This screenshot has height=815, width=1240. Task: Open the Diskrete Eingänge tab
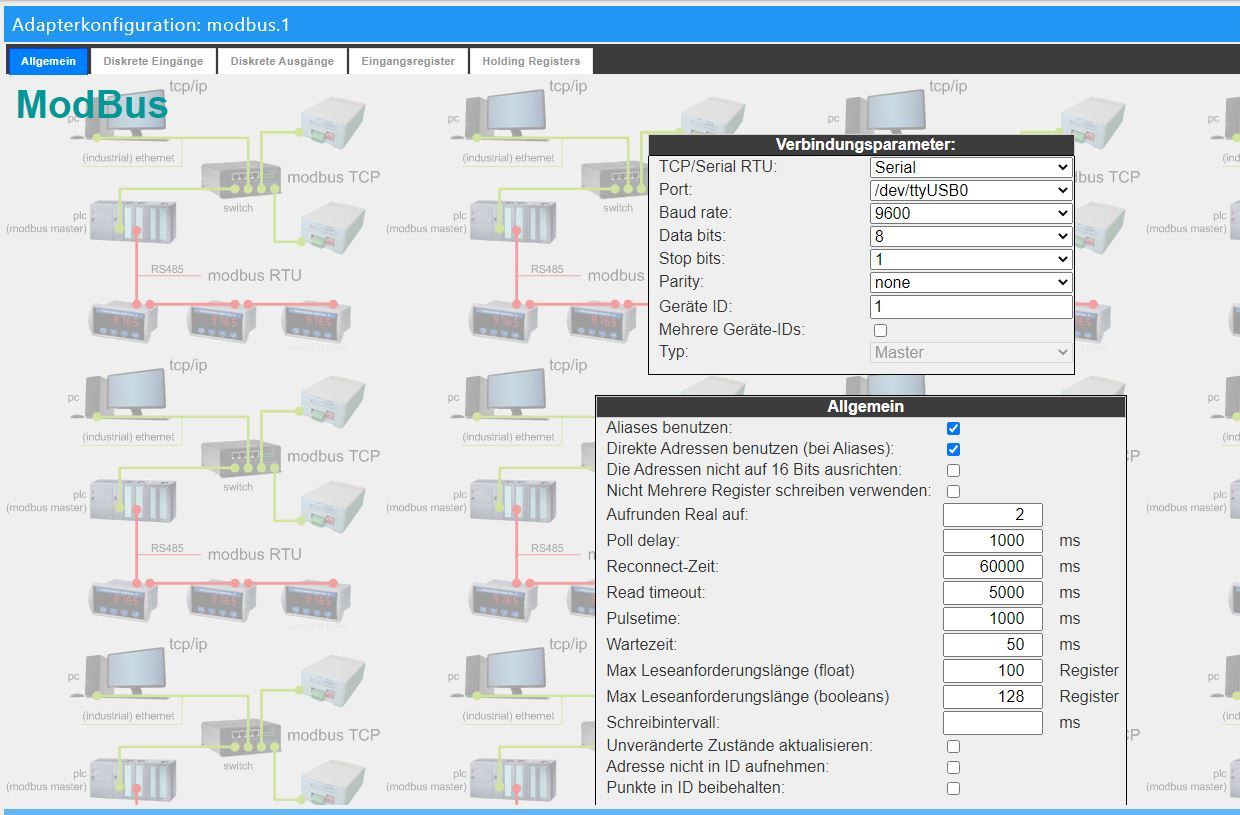point(153,61)
